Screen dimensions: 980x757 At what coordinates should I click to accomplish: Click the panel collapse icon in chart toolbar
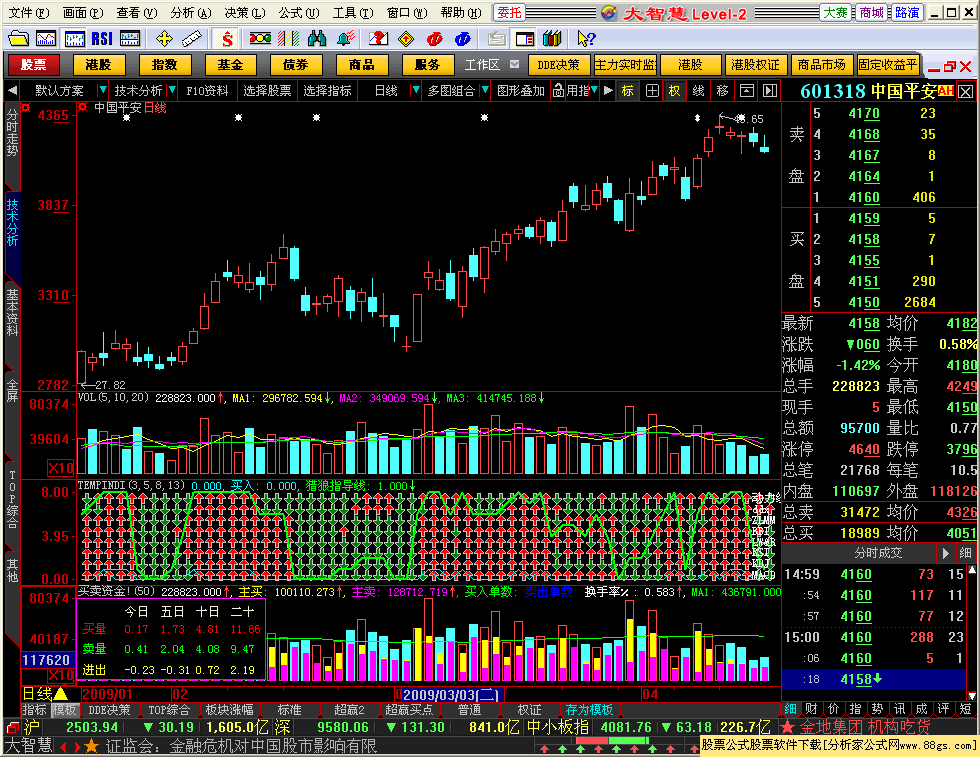(747, 91)
